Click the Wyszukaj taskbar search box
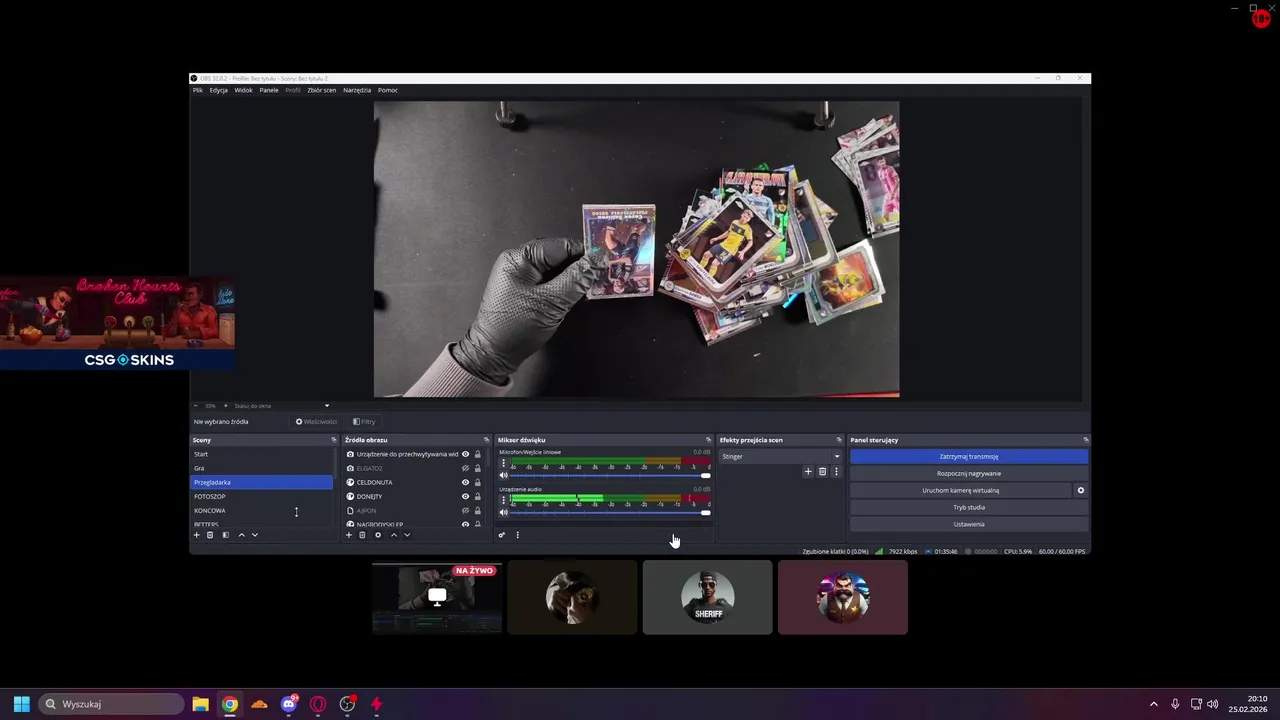The image size is (1280, 720). (x=111, y=704)
